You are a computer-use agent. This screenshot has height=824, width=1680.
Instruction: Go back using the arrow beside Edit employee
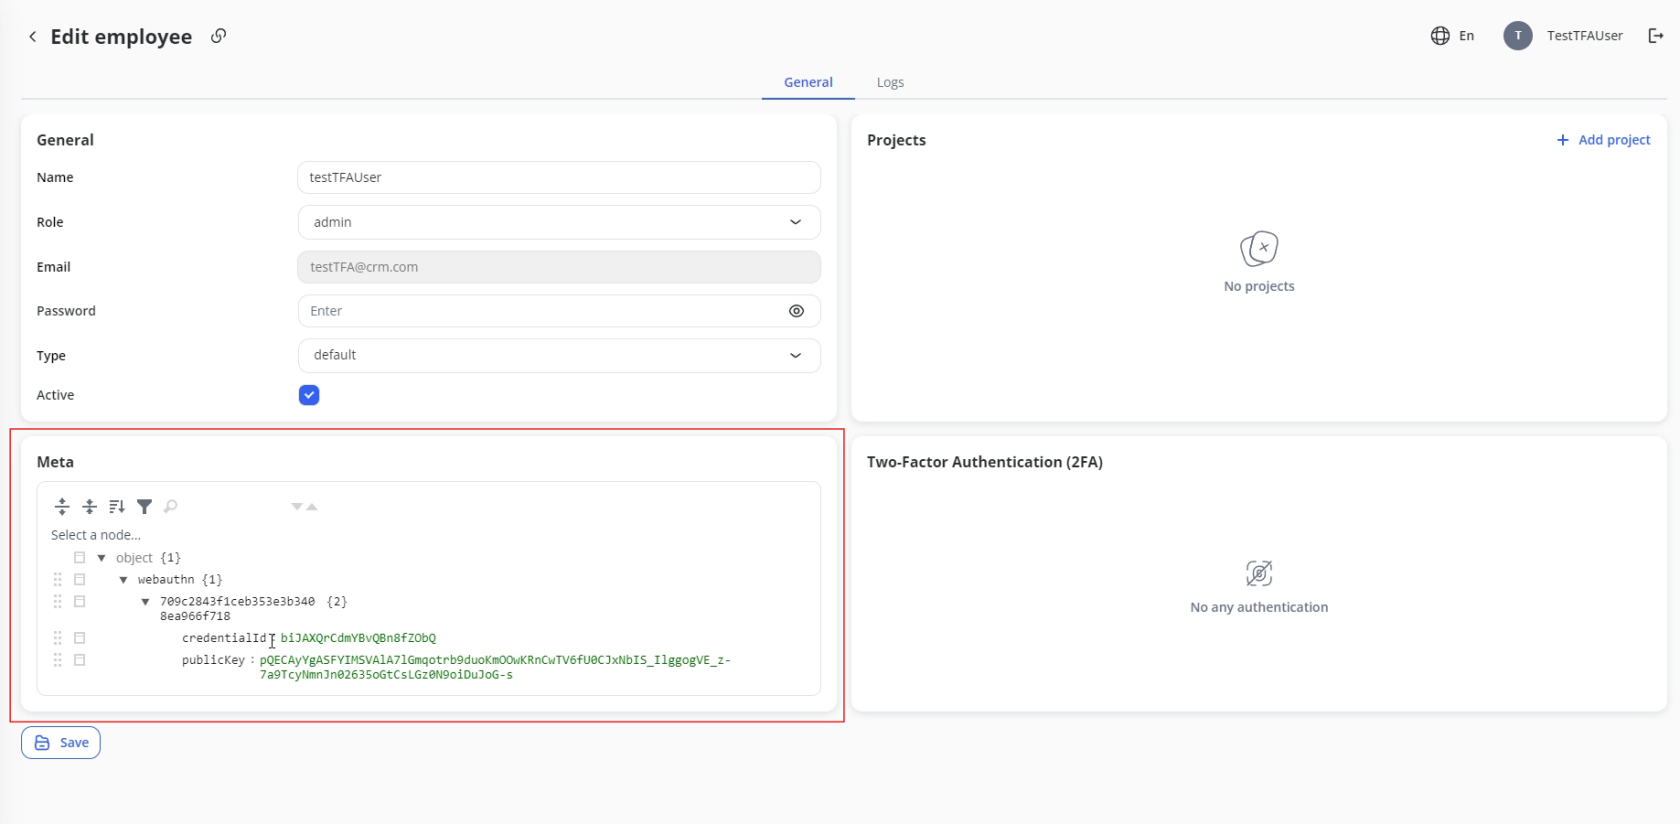tap(32, 37)
